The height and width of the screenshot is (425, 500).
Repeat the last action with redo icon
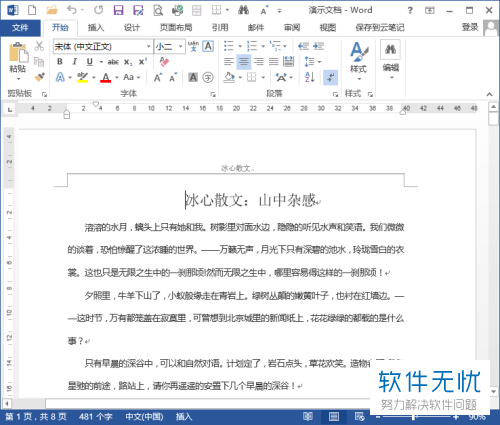coord(98,10)
